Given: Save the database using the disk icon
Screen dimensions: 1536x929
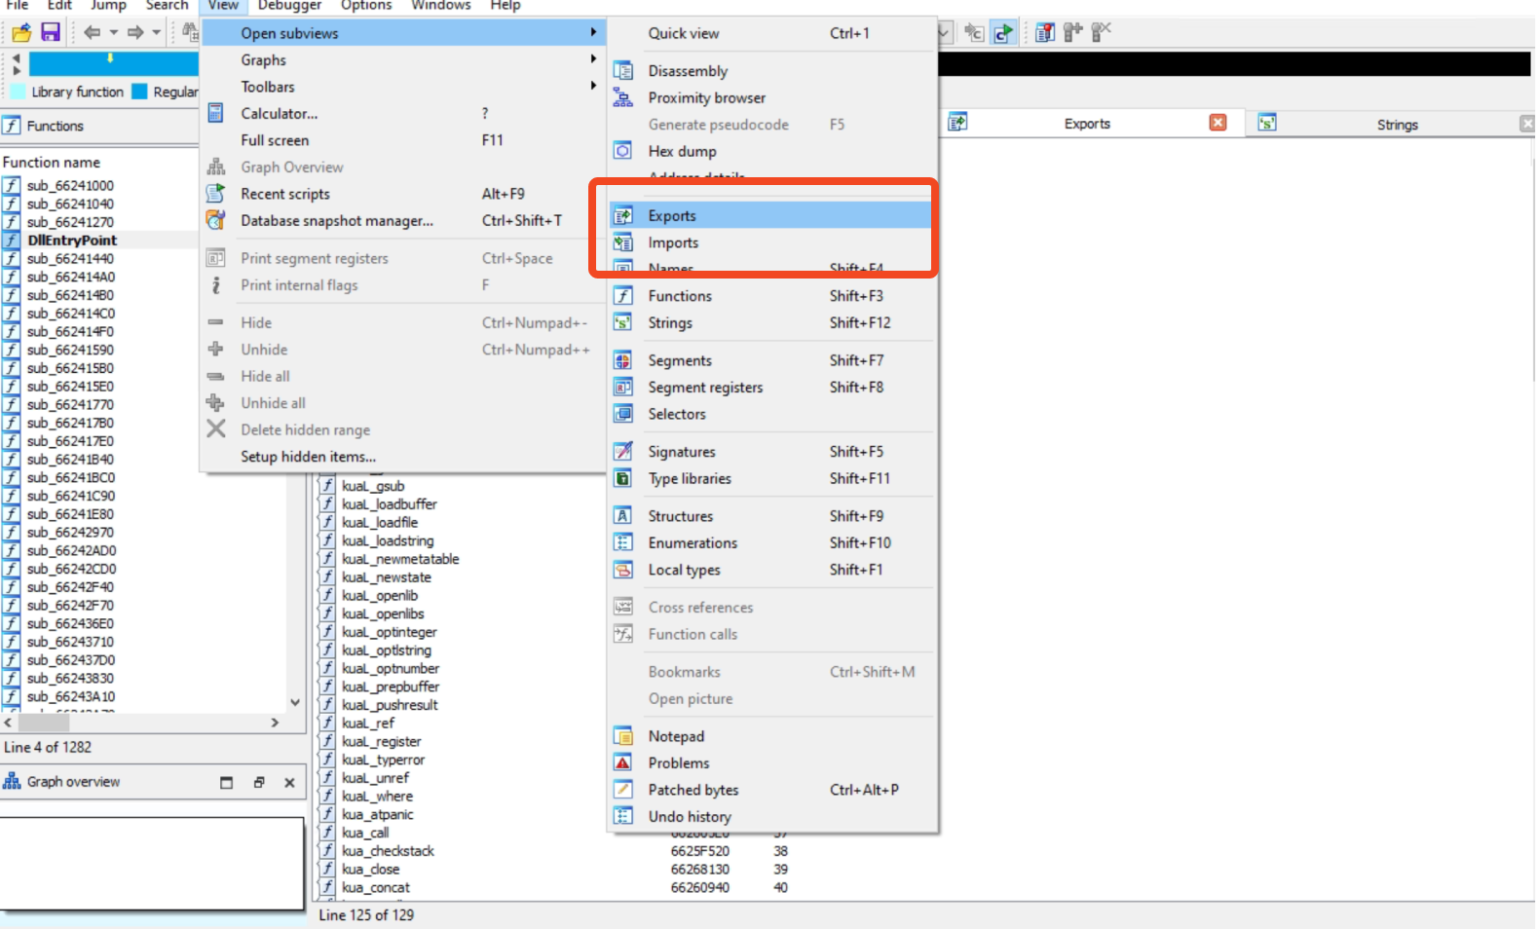Looking at the screenshot, I should click(50, 33).
